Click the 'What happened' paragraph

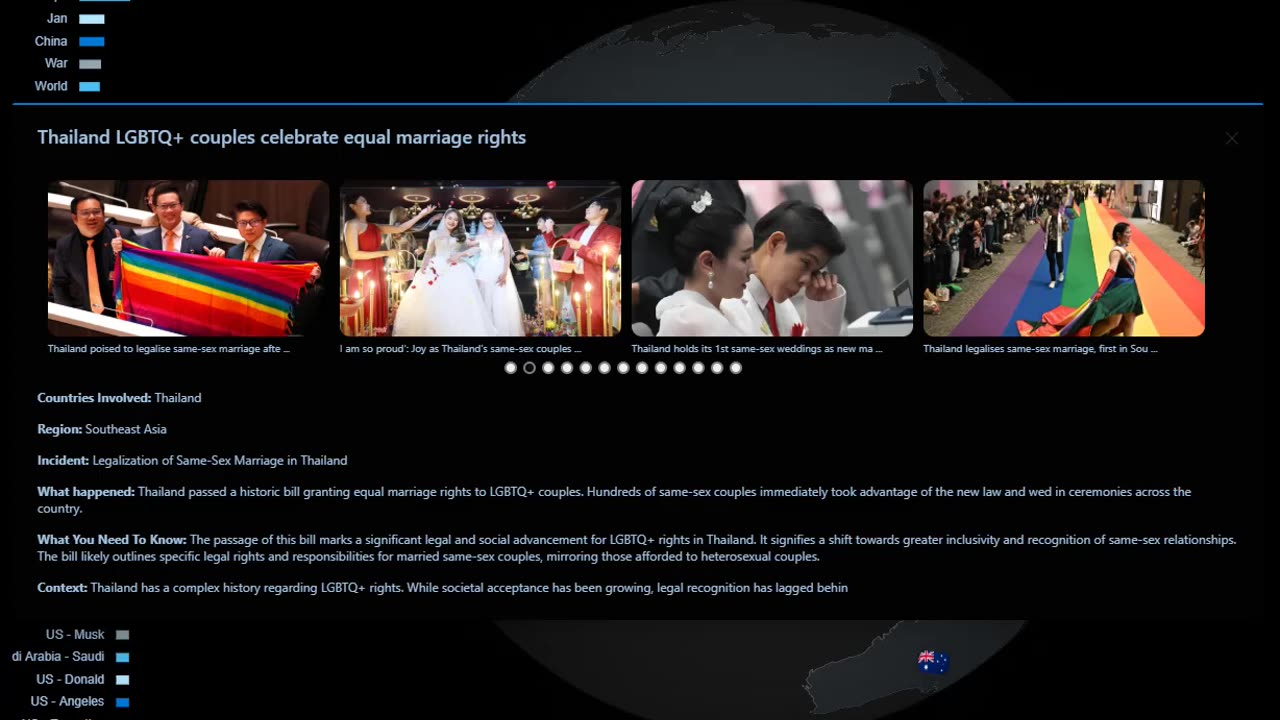614,500
